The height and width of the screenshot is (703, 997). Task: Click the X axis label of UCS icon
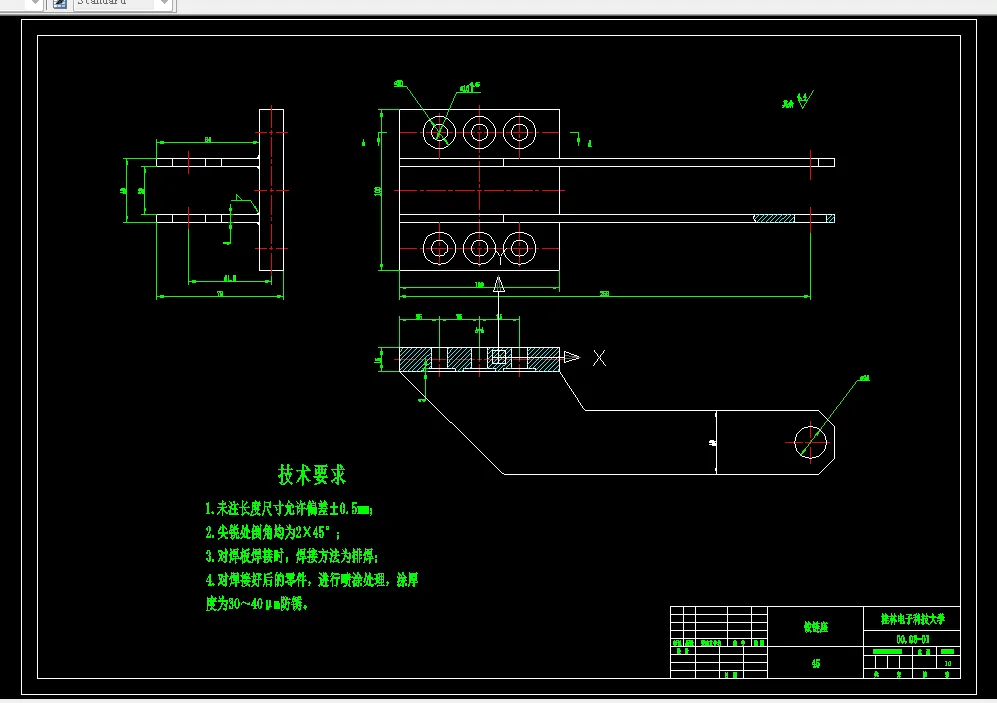(x=599, y=358)
